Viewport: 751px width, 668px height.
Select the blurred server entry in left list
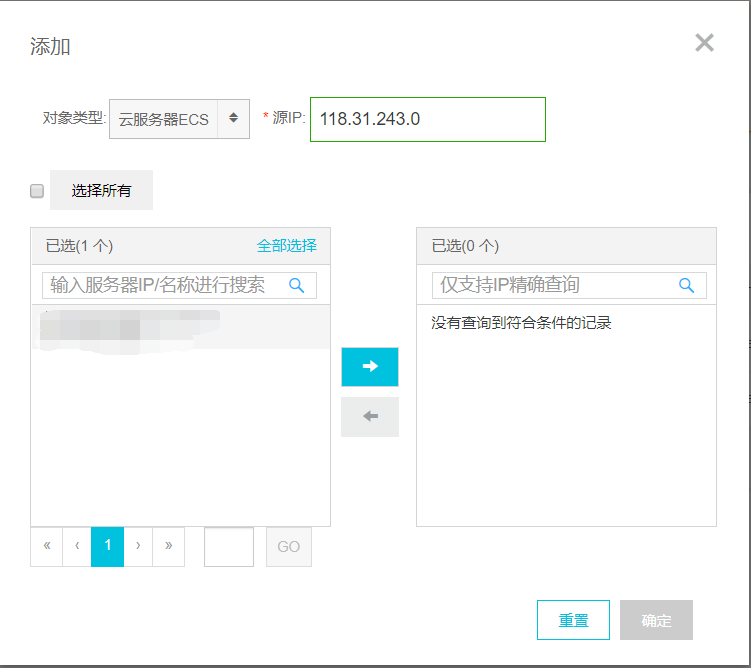point(181,328)
